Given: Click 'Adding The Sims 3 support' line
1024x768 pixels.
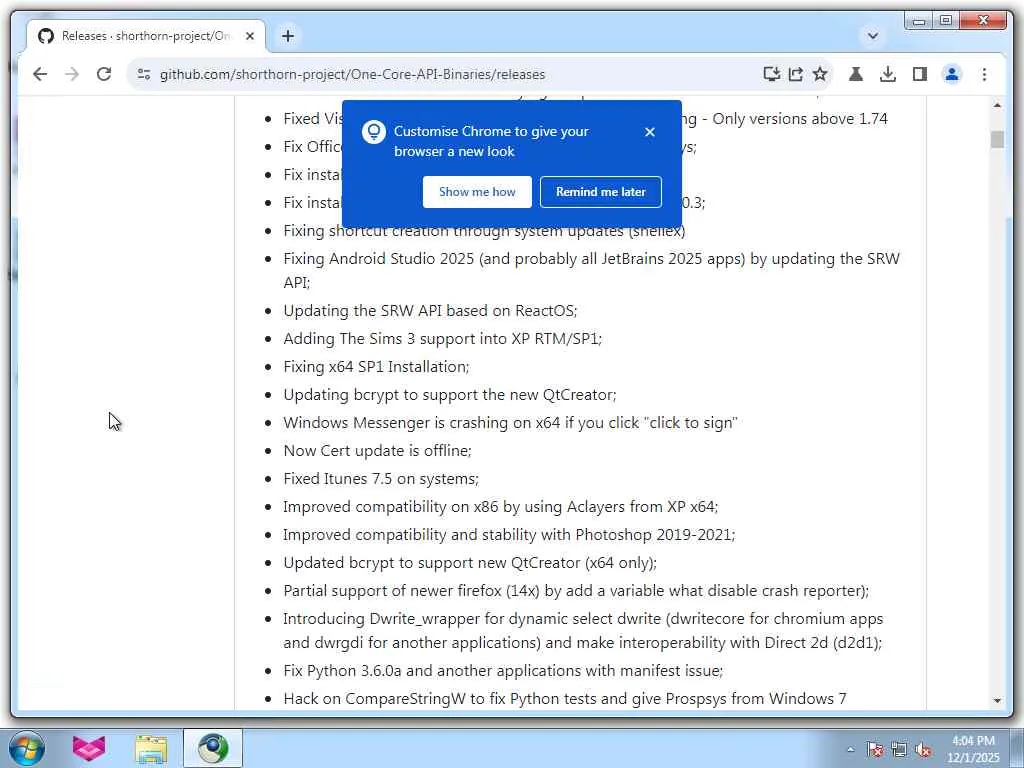Looking at the screenshot, I should pos(443,339).
